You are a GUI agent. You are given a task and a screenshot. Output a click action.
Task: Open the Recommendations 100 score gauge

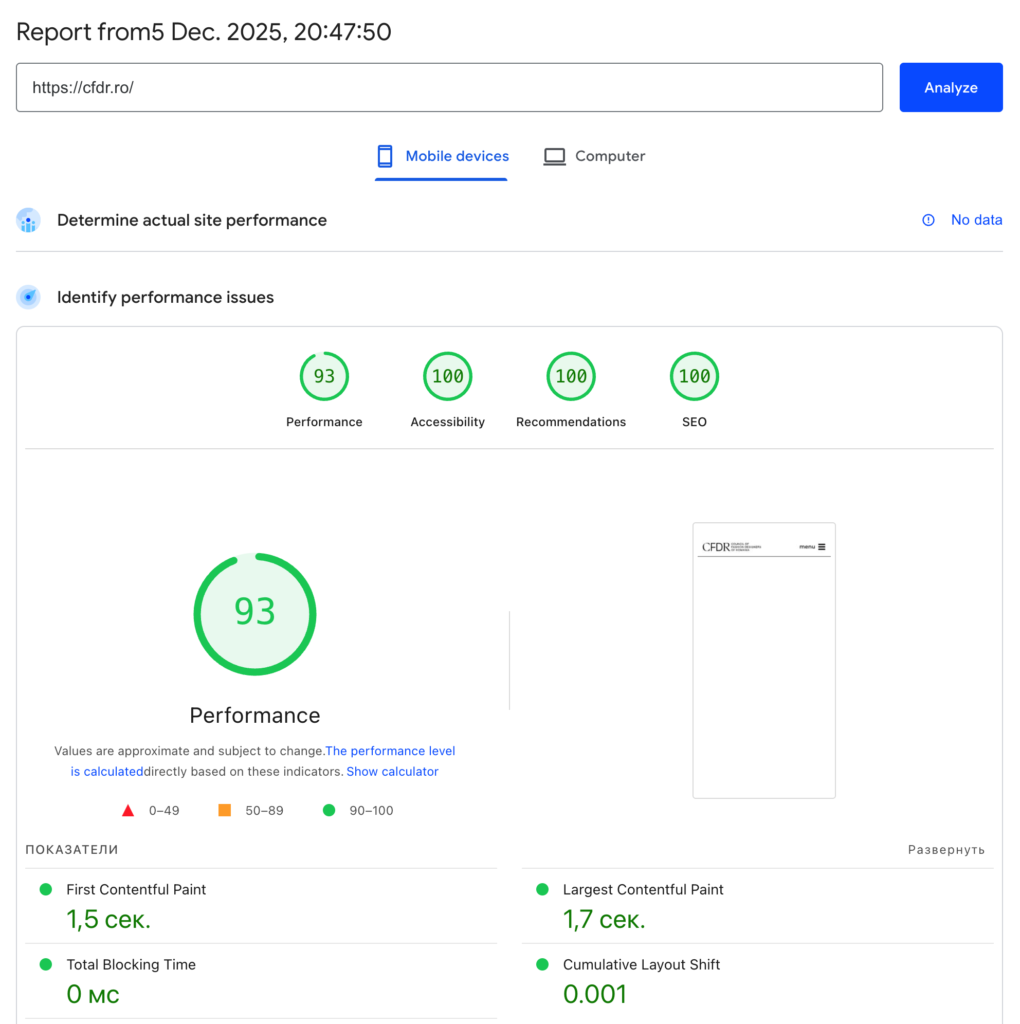pos(571,377)
